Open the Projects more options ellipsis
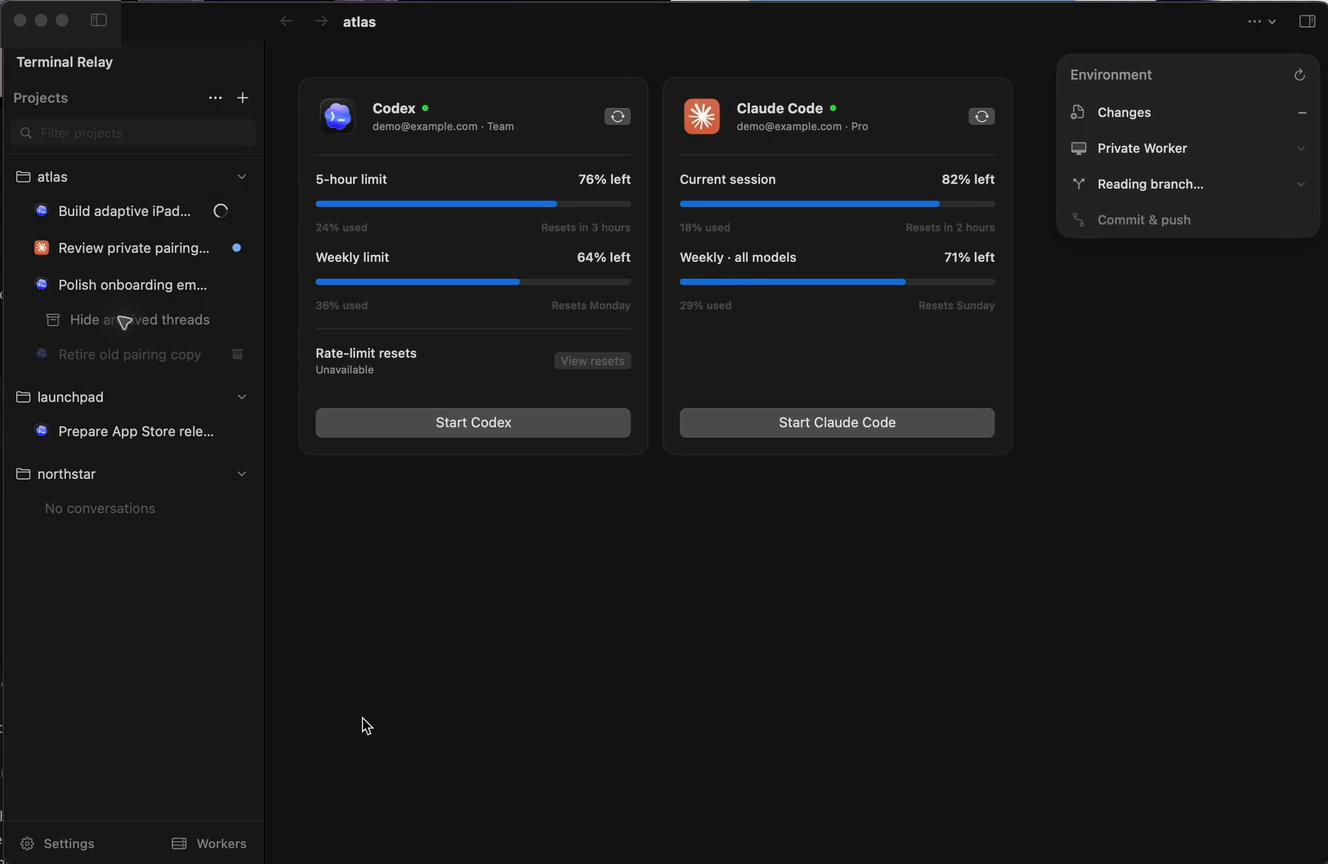 [x=215, y=98]
